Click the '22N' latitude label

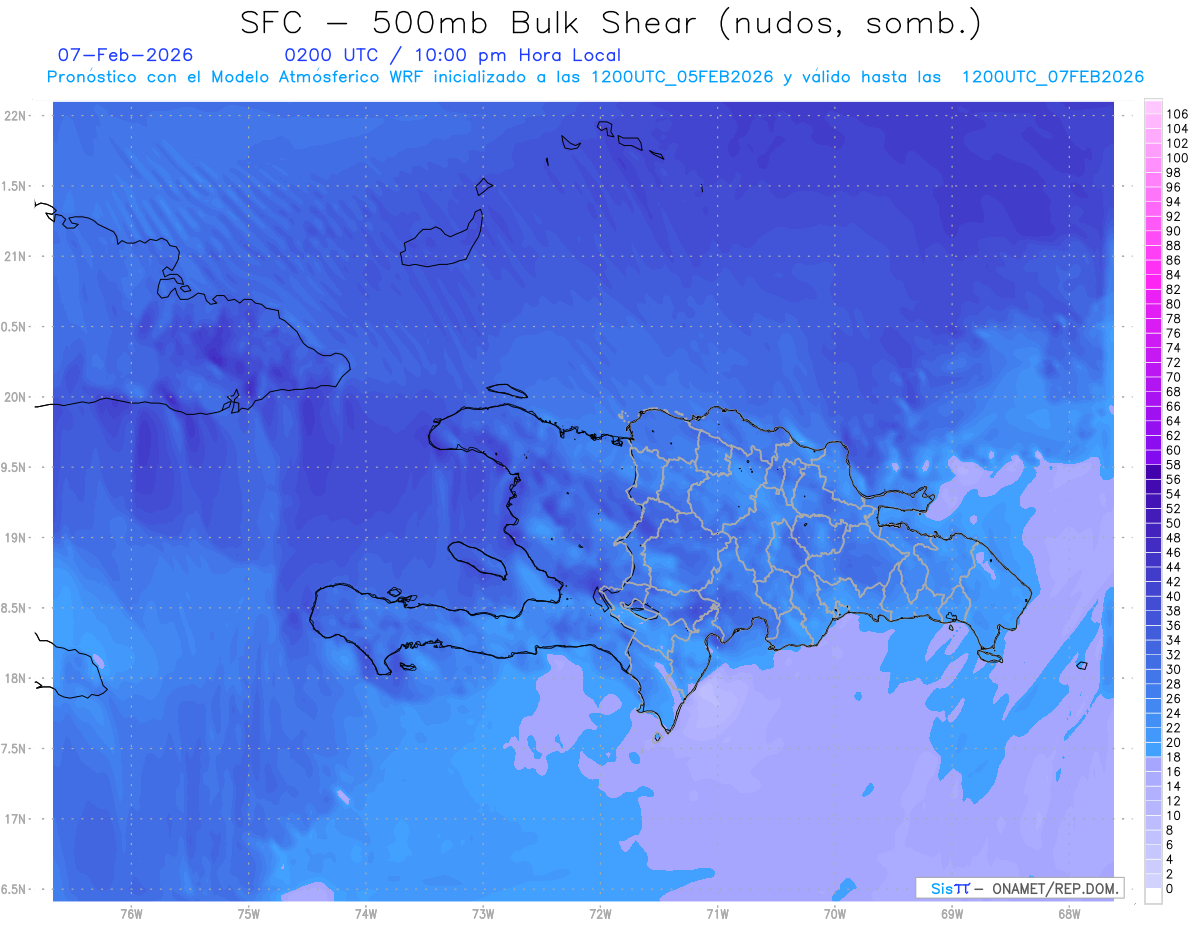(x=16, y=116)
